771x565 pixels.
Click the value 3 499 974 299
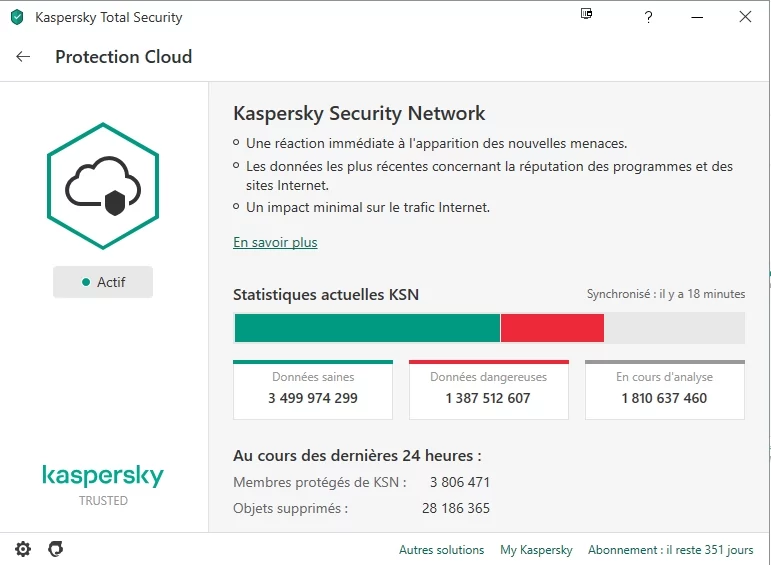[x=313, y=398]
